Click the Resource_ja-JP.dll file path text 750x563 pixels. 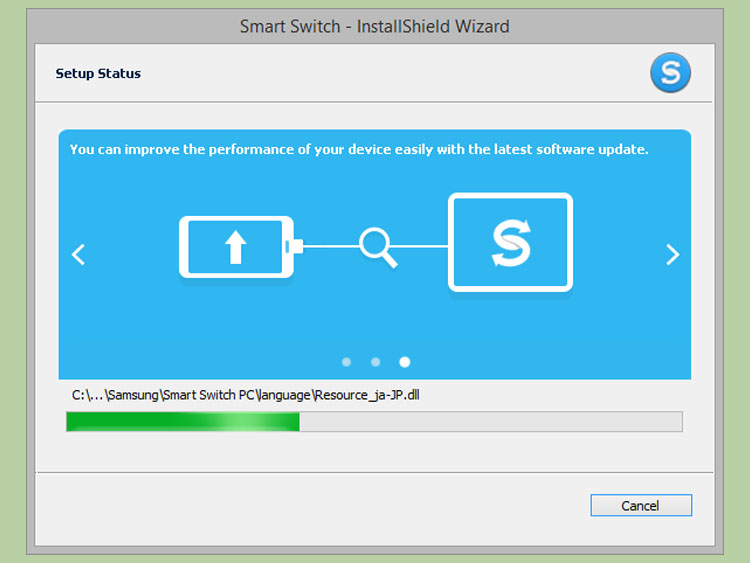tap(245, 395)
